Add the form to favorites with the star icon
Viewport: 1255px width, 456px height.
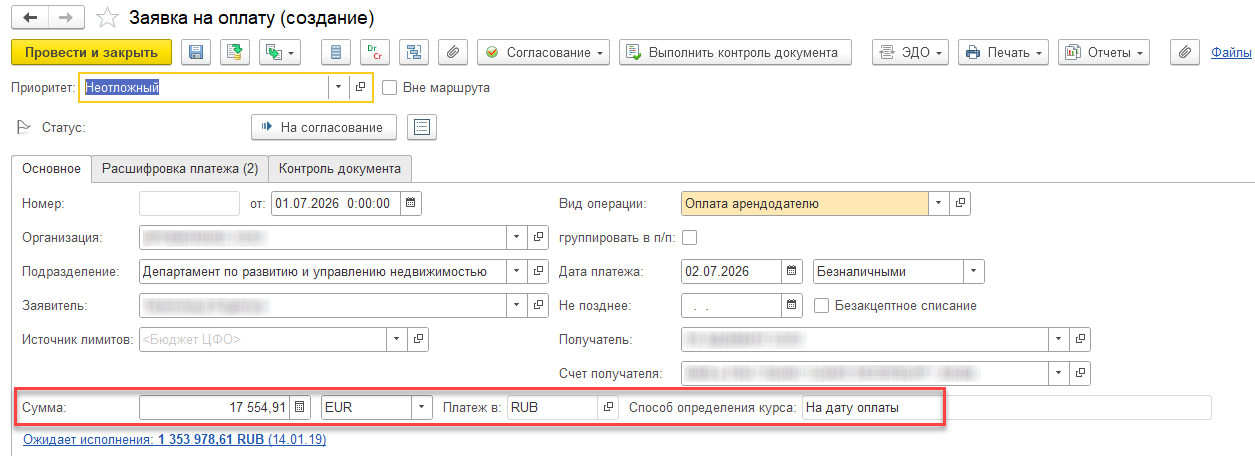click(x=107, y=18)
